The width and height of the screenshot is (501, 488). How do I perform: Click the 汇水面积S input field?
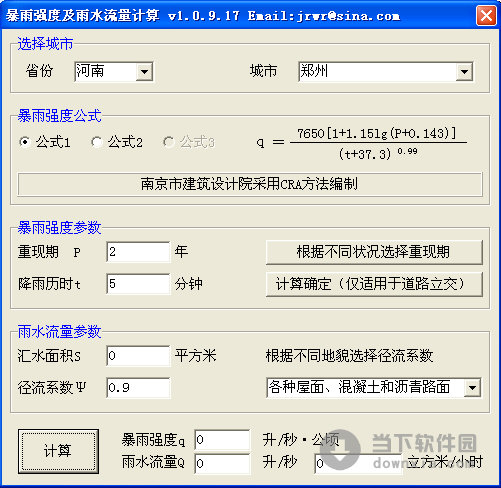point(138,356)
